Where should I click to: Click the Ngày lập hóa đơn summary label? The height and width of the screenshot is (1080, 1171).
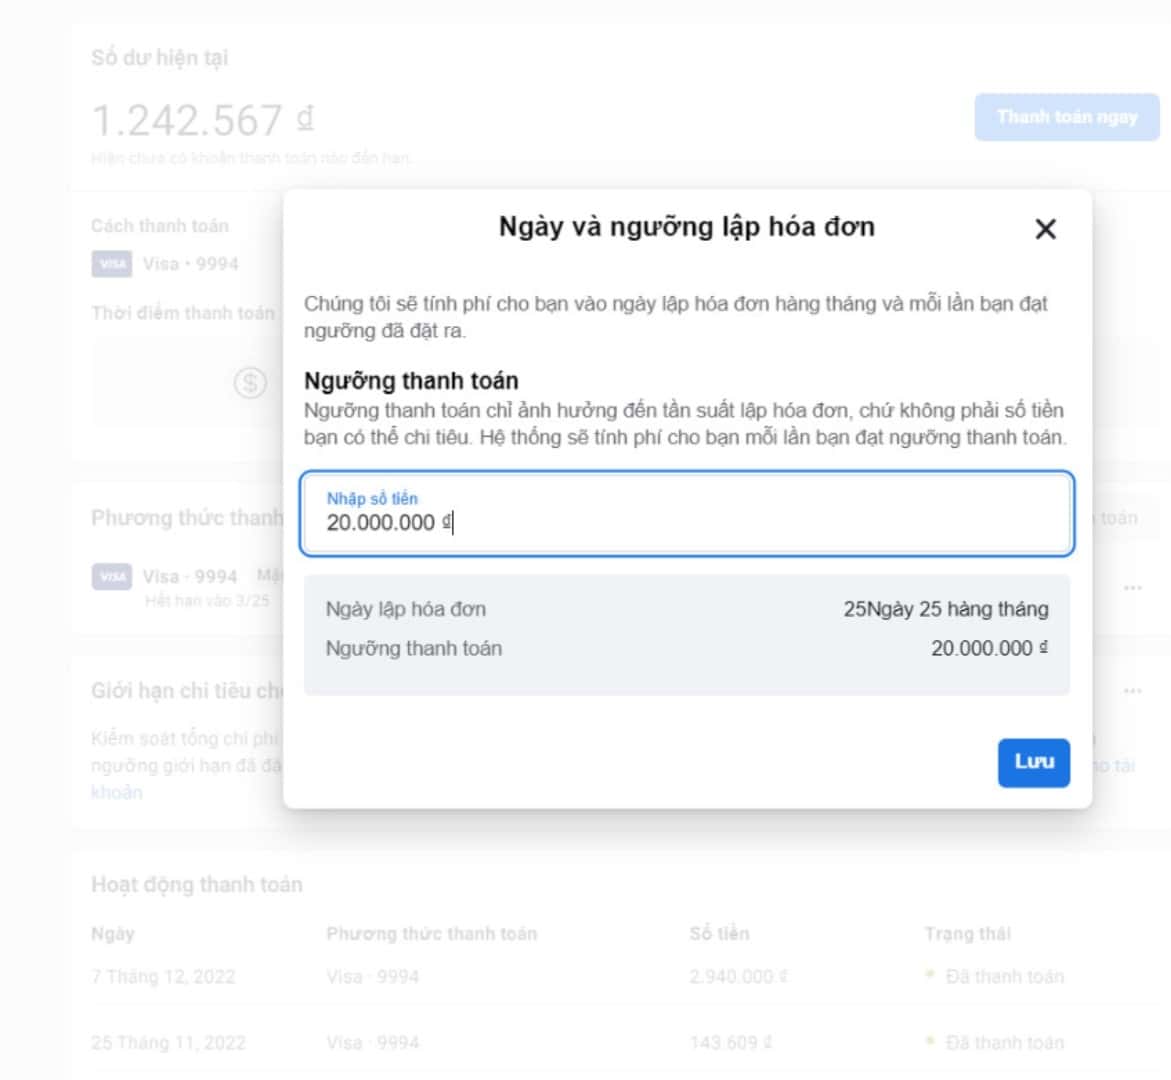tap(405, 609)
